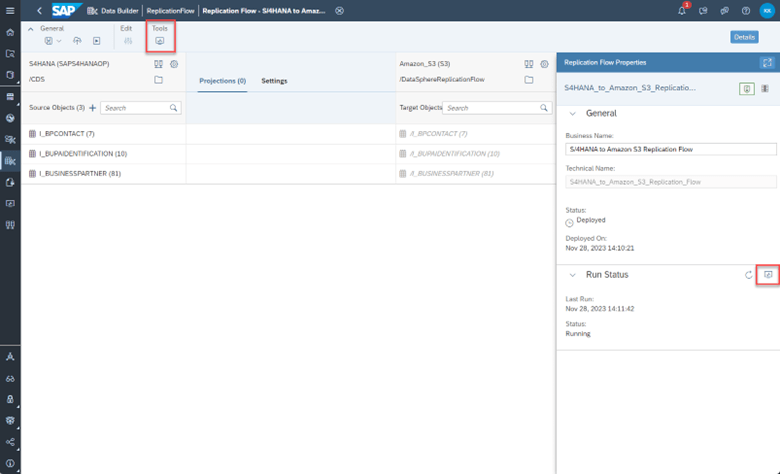Open the cube-shaped sidebar icon
This screenshot has width=780, height=474.
[x=10, y=75]
